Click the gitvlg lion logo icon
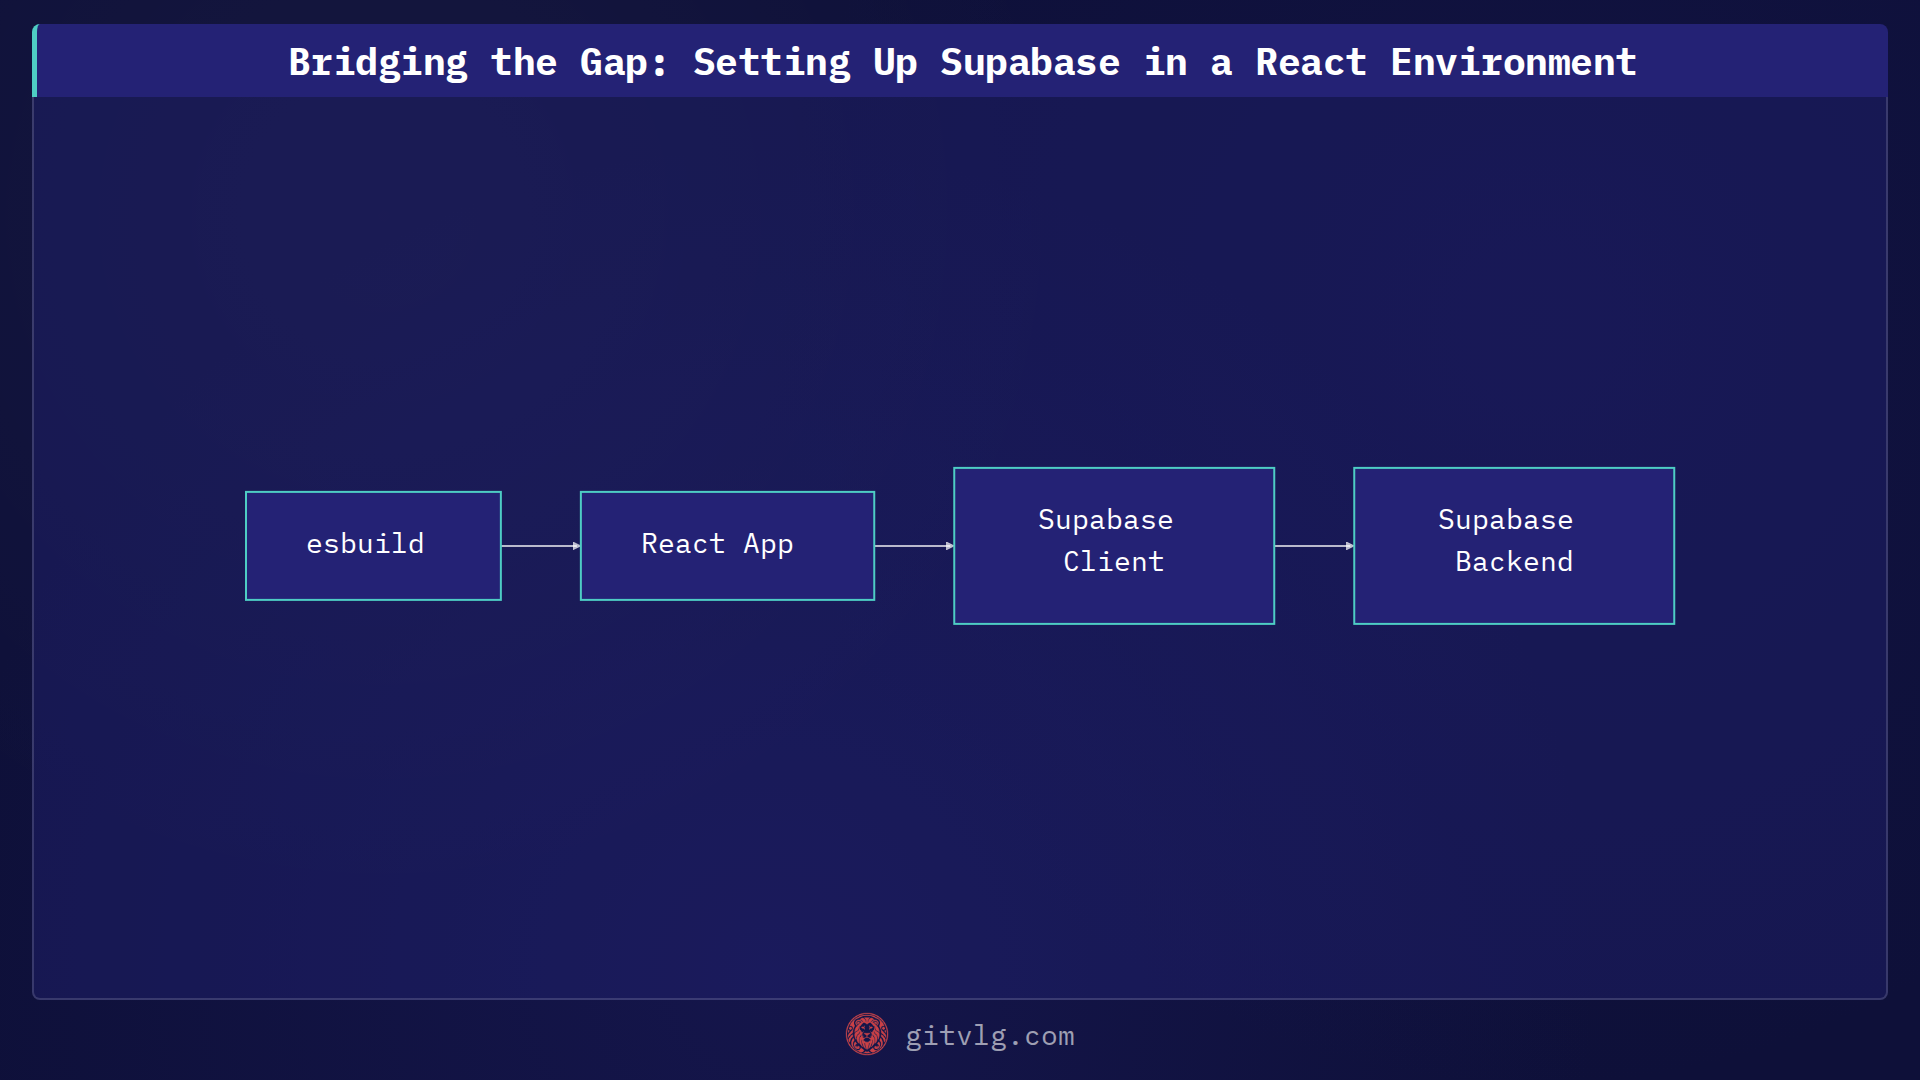This screenshot has width=1920, height=1080. tap(867, 1034)
